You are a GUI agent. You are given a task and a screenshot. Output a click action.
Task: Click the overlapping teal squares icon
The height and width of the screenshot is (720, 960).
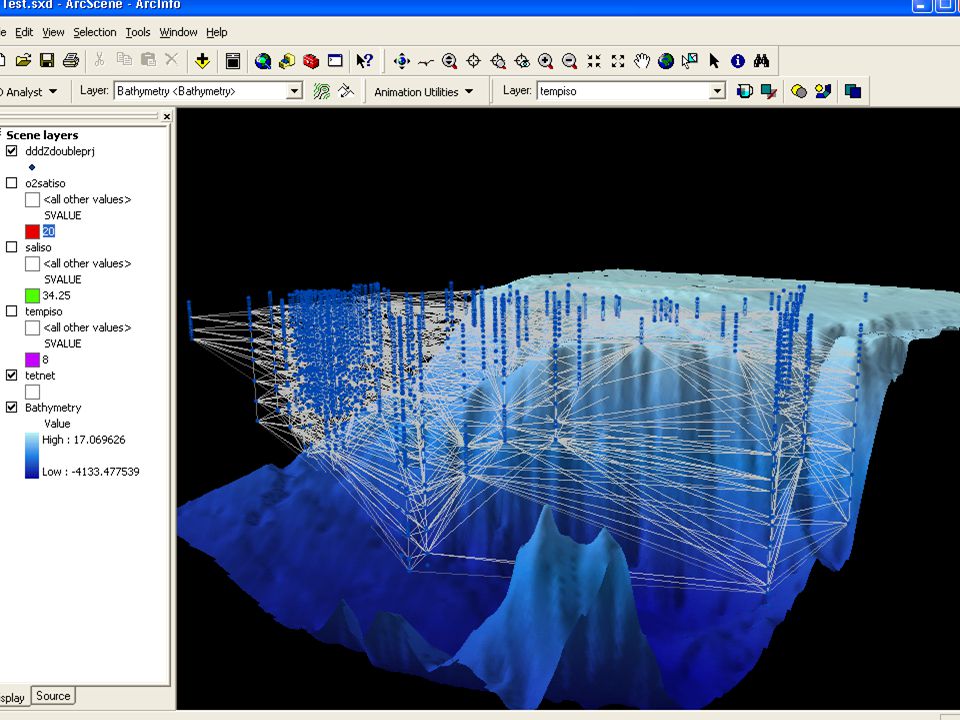point(853,91)
